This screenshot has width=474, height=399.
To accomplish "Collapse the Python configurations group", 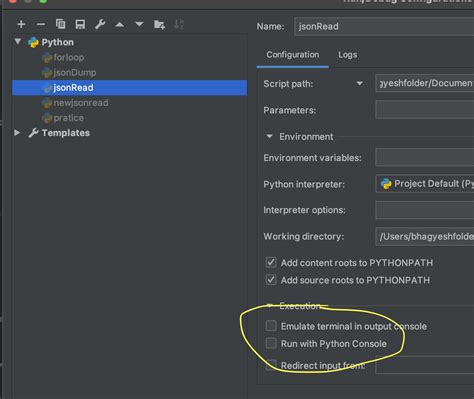I will tap(18, 42).
